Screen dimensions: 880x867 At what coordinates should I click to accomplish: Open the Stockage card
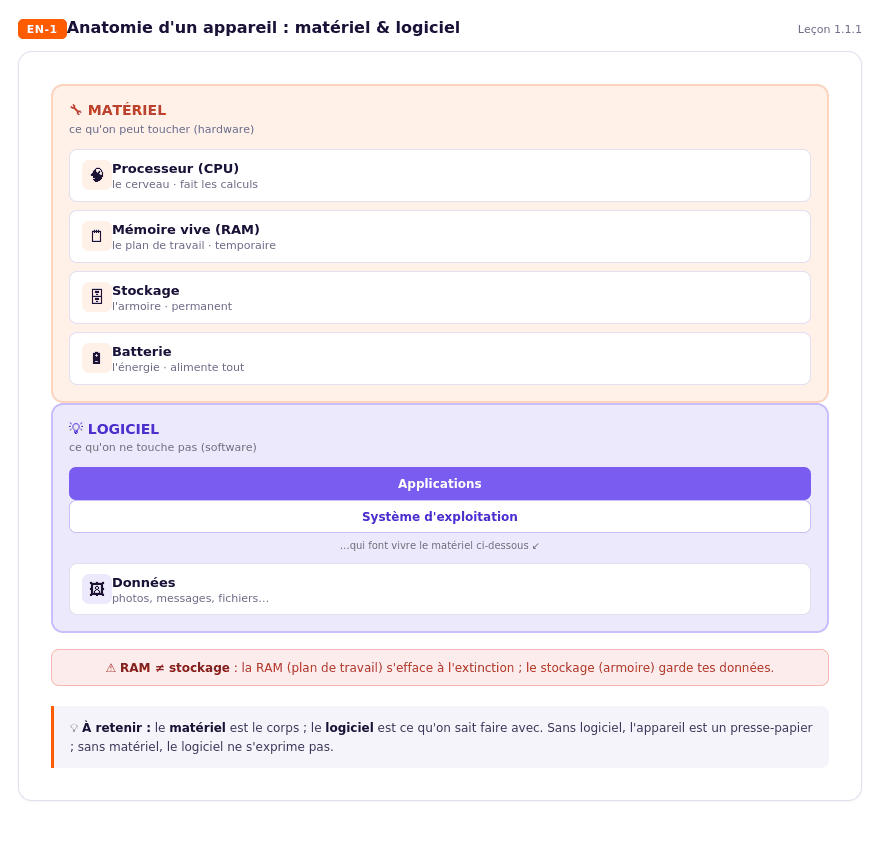(440, 297)
